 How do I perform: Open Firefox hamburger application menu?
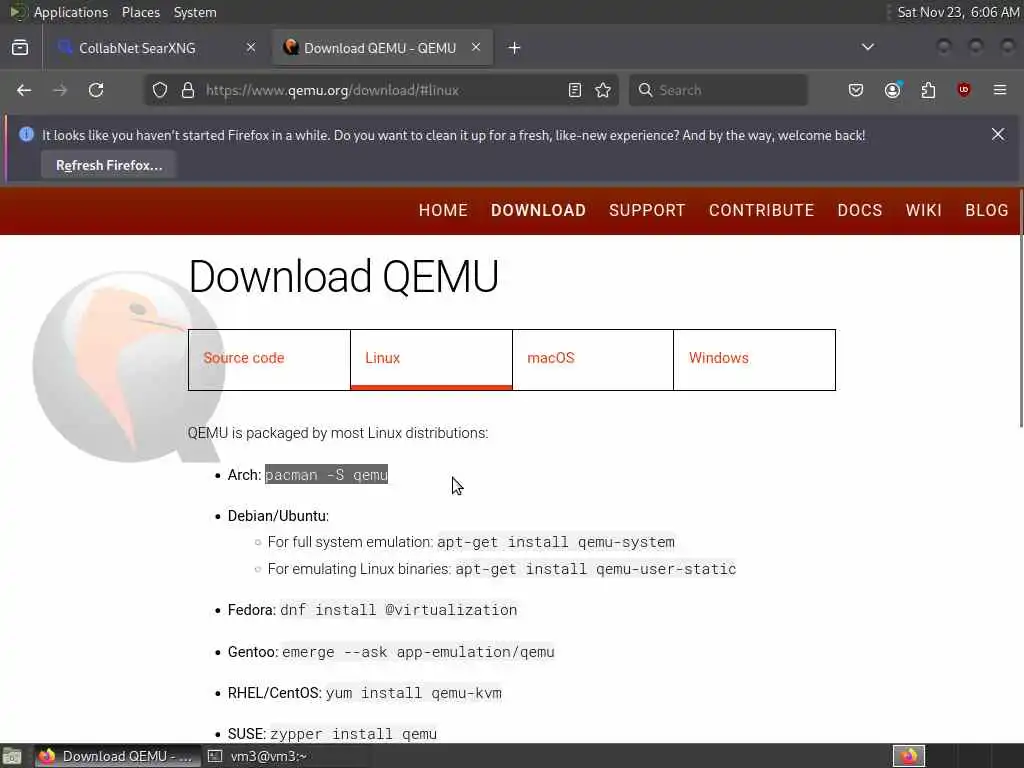tap(1000, 90)
